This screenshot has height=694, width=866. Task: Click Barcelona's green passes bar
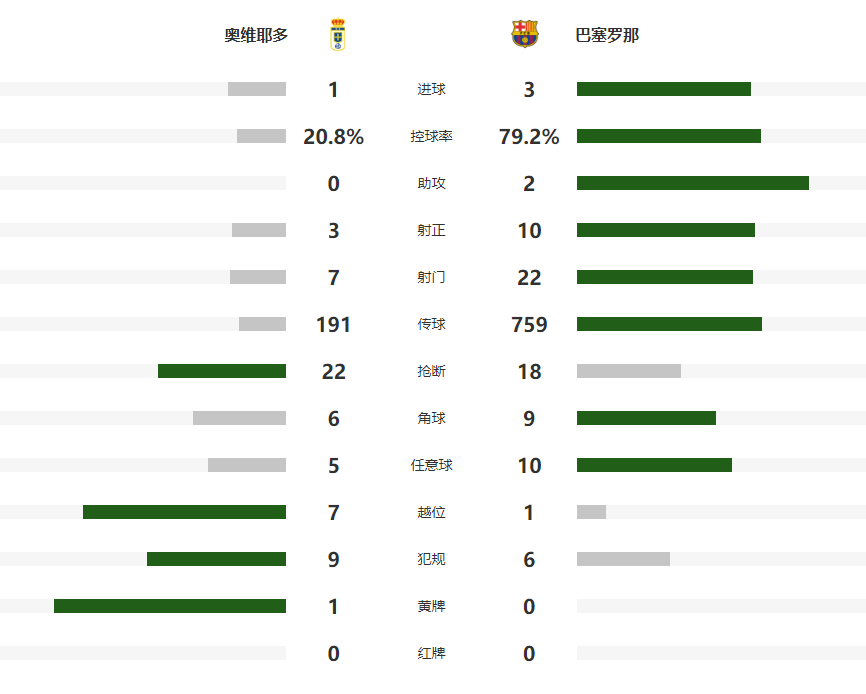point(669,324)
